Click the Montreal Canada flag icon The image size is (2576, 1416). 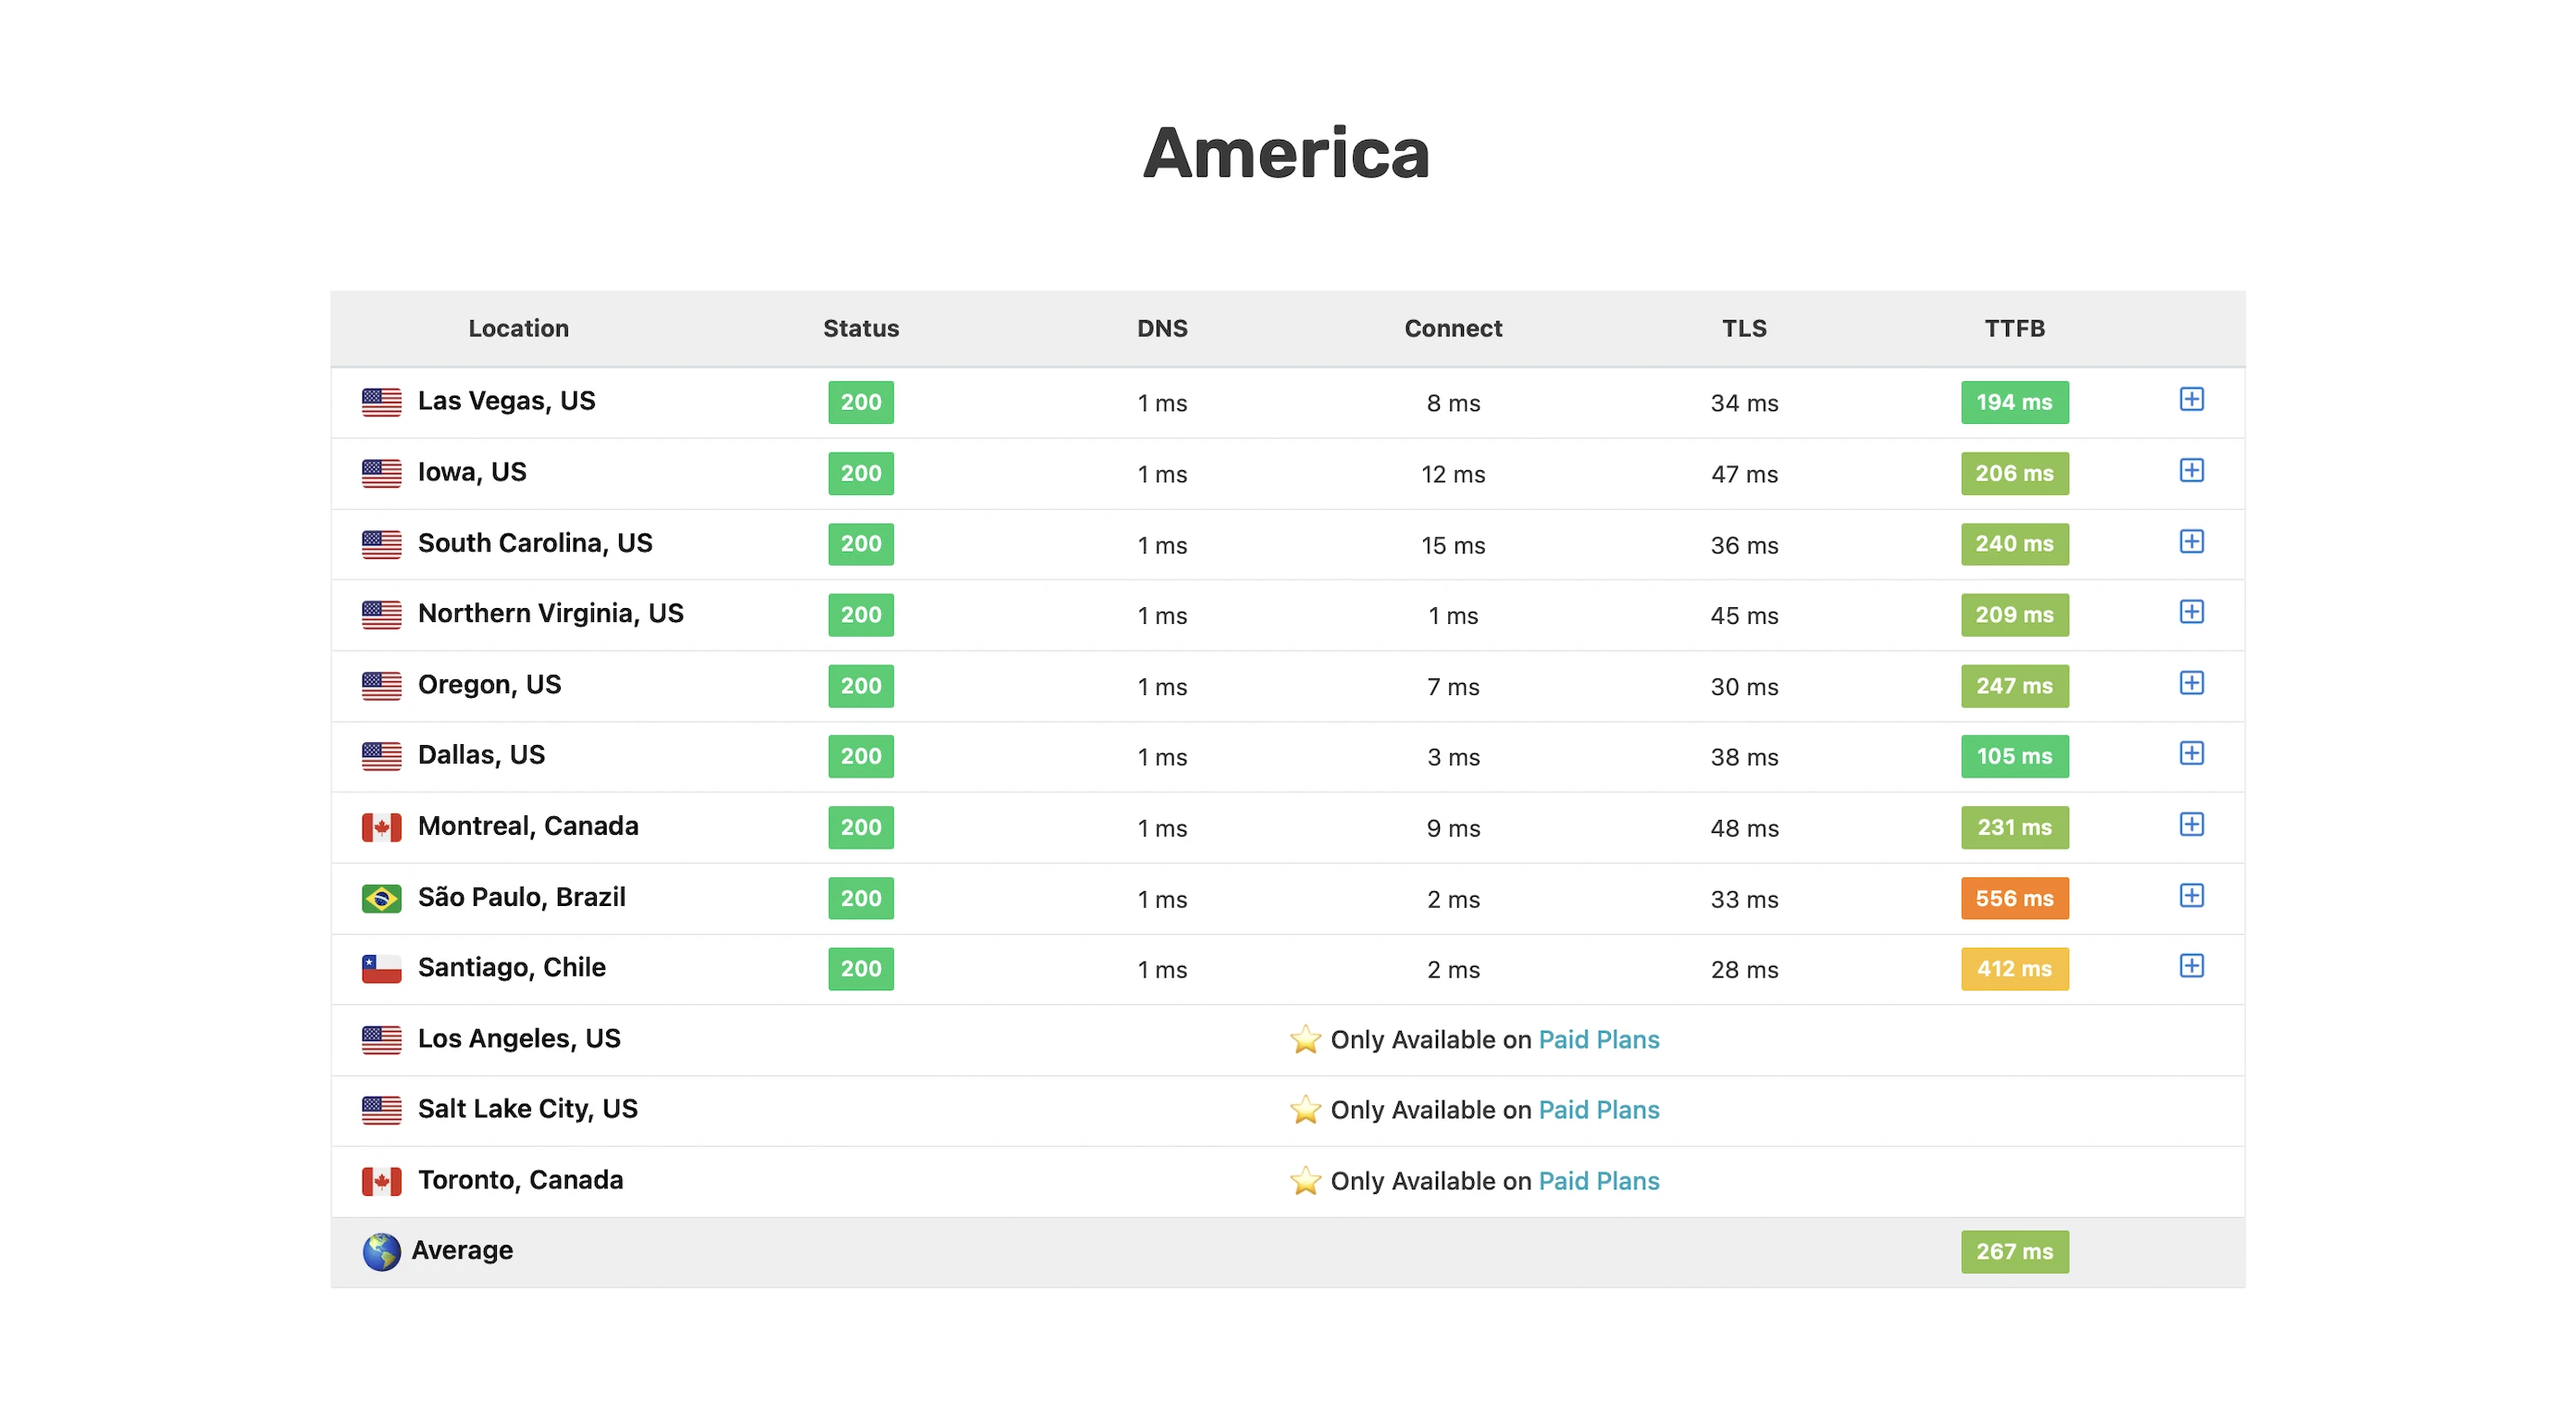(x=381, y=827)
